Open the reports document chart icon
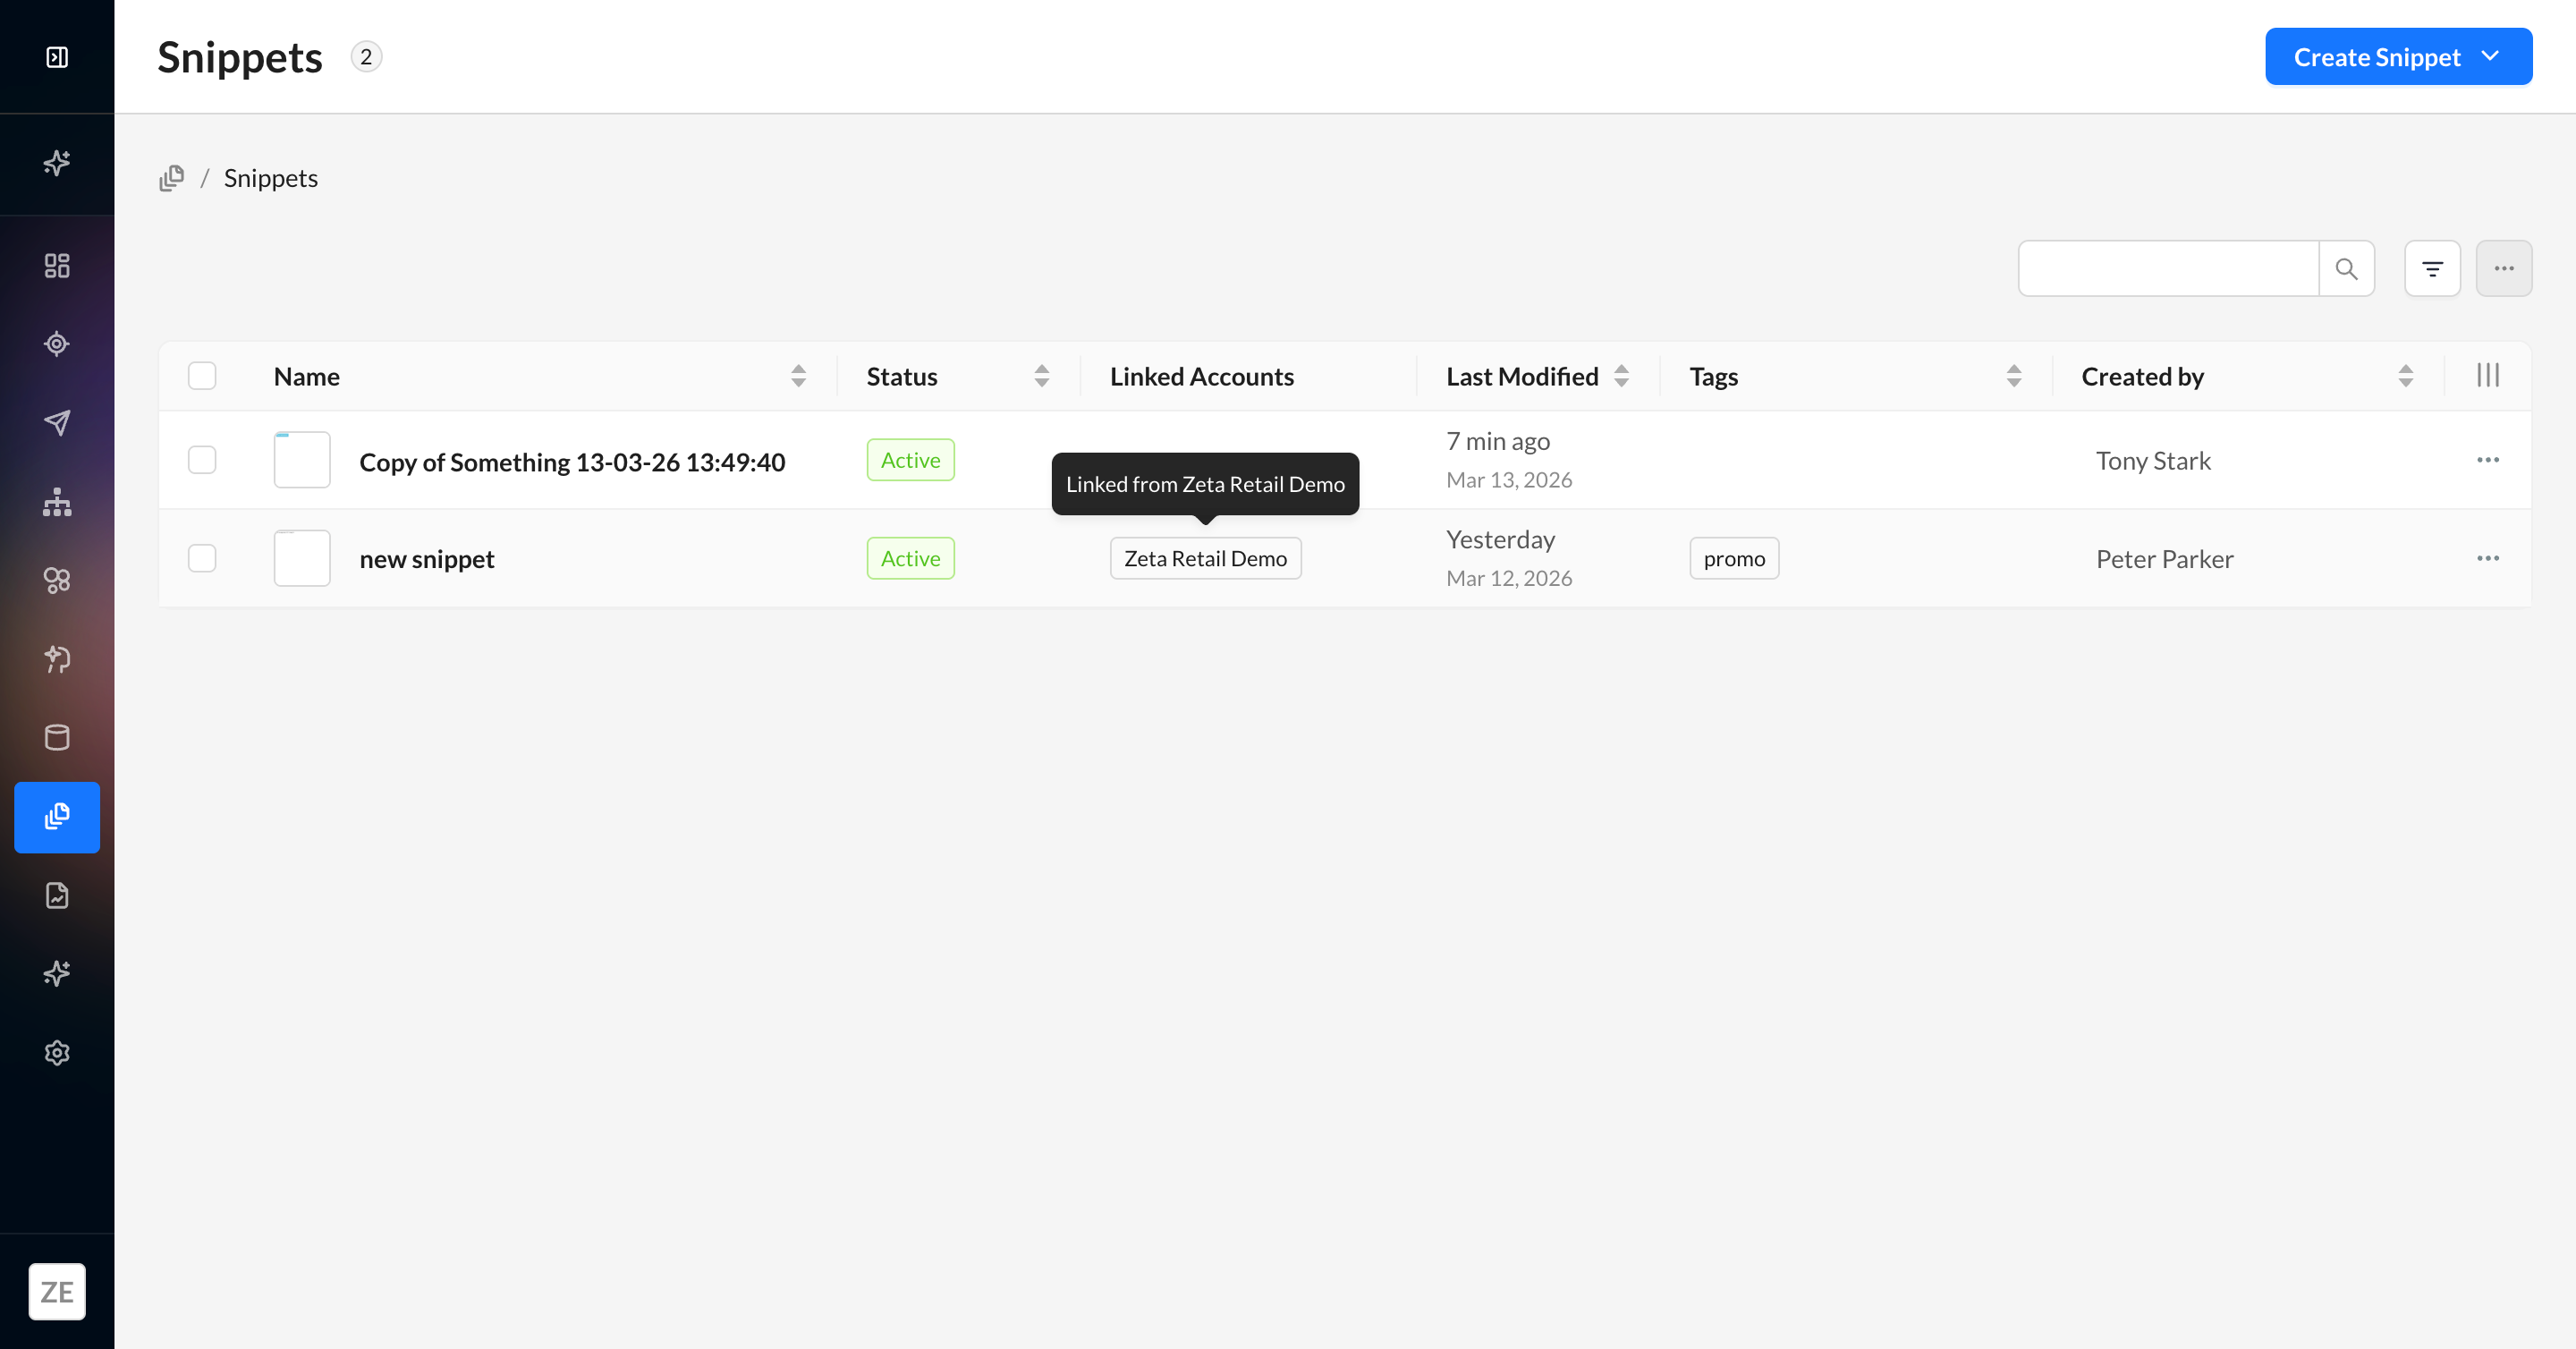Image resolution: width=2576 pixels, height=1349 pixels. 57,895
